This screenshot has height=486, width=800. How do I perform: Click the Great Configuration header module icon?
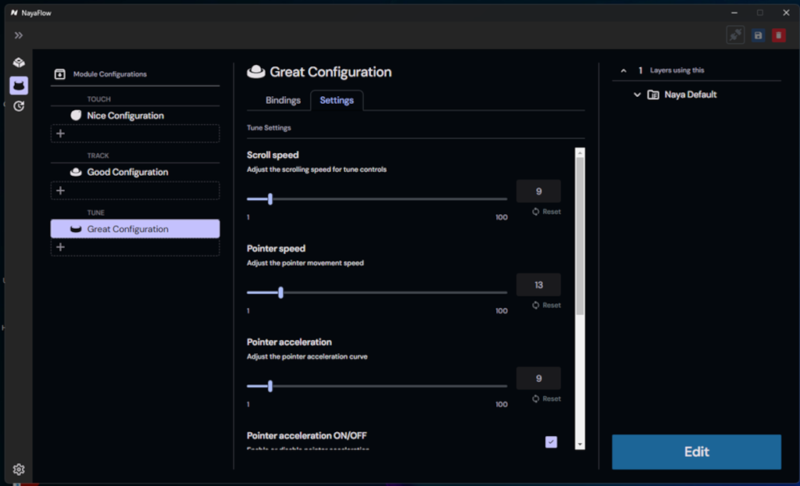click(256, 72)
